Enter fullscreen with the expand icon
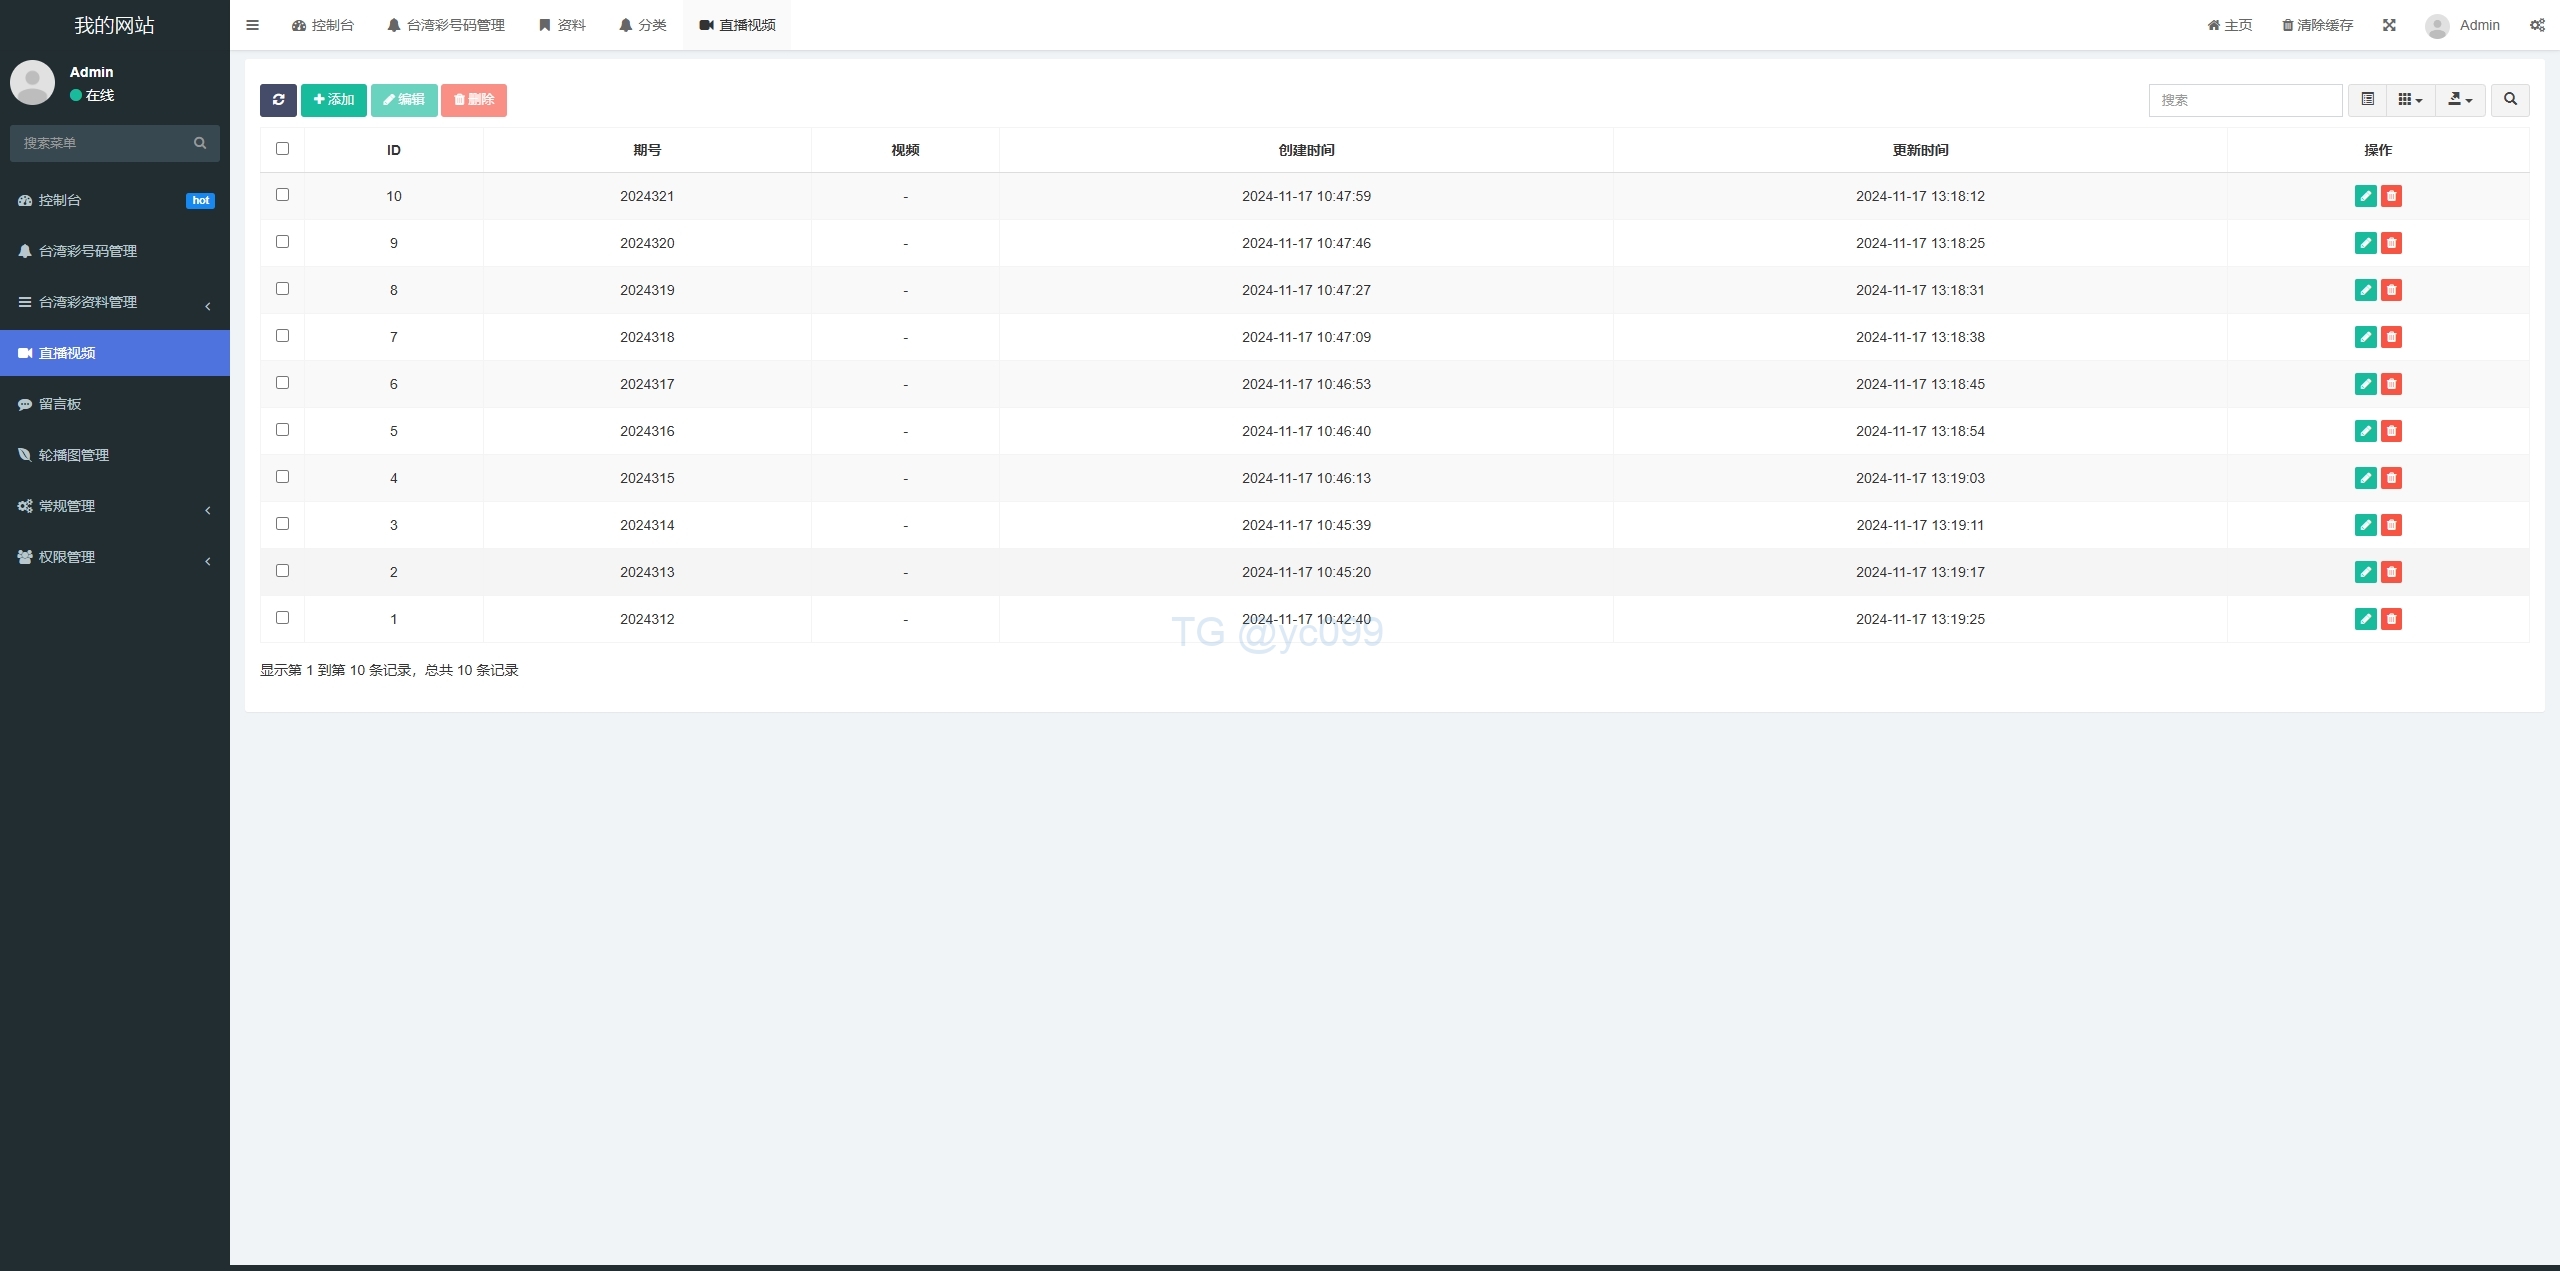This screenshot has height=1271, width=2560. pos(2389,25)
